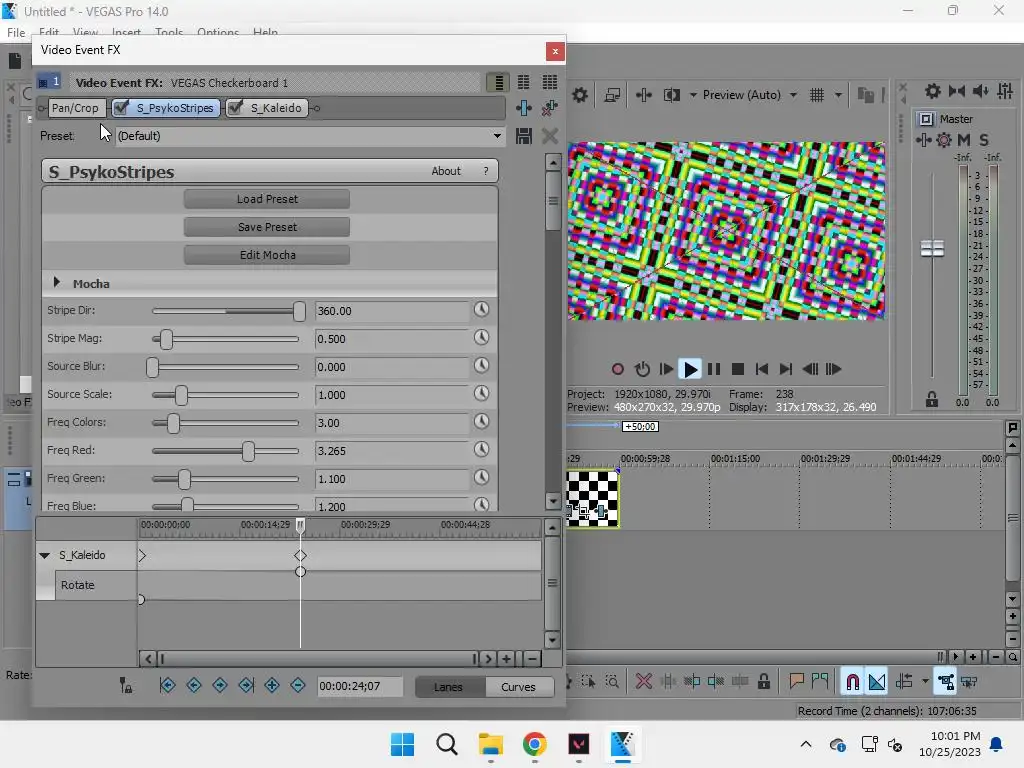Click the Load Preset button
This screenshot has height=768, width=1024.
(x=267, y=199)
